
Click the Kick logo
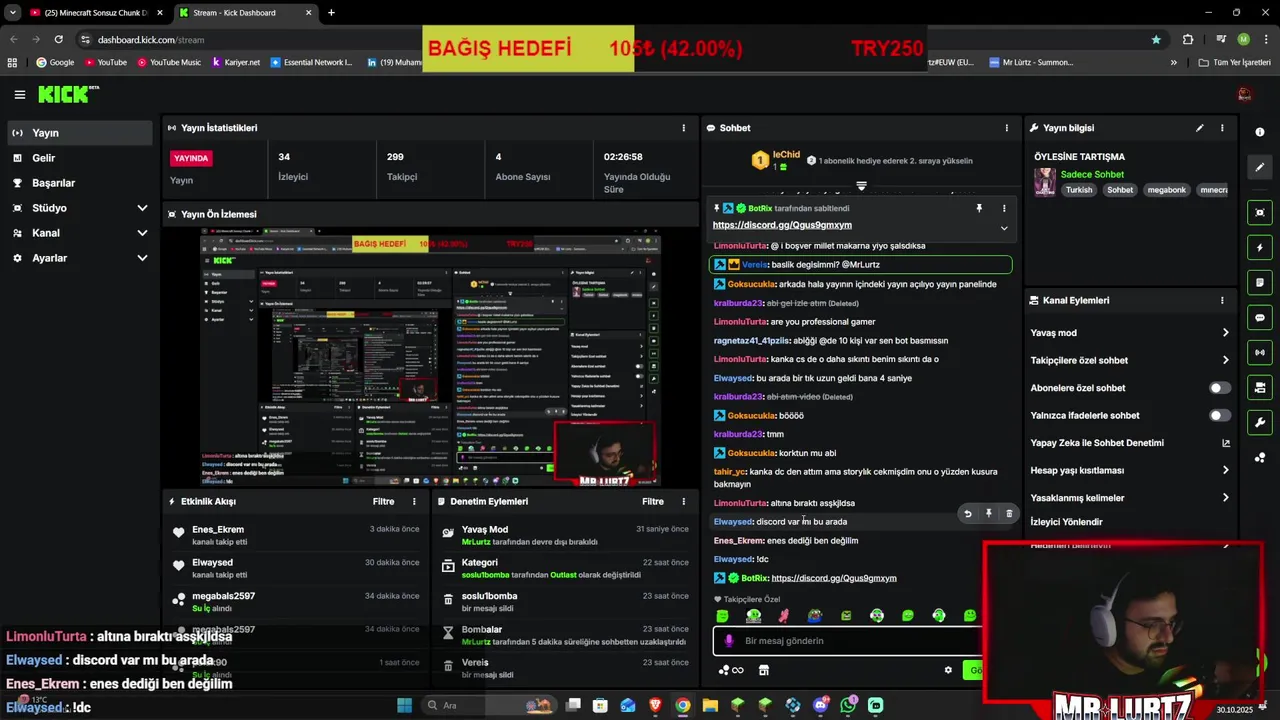pos(68,94)
